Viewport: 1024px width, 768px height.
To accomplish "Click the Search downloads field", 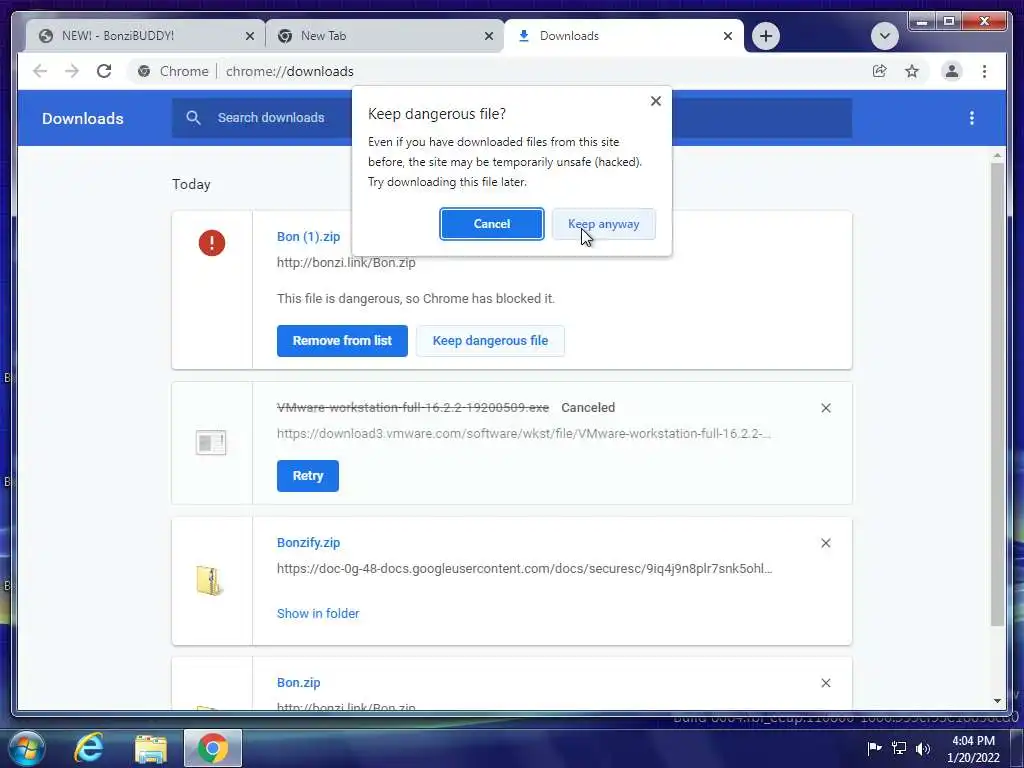I will click(x=512, y=118).
